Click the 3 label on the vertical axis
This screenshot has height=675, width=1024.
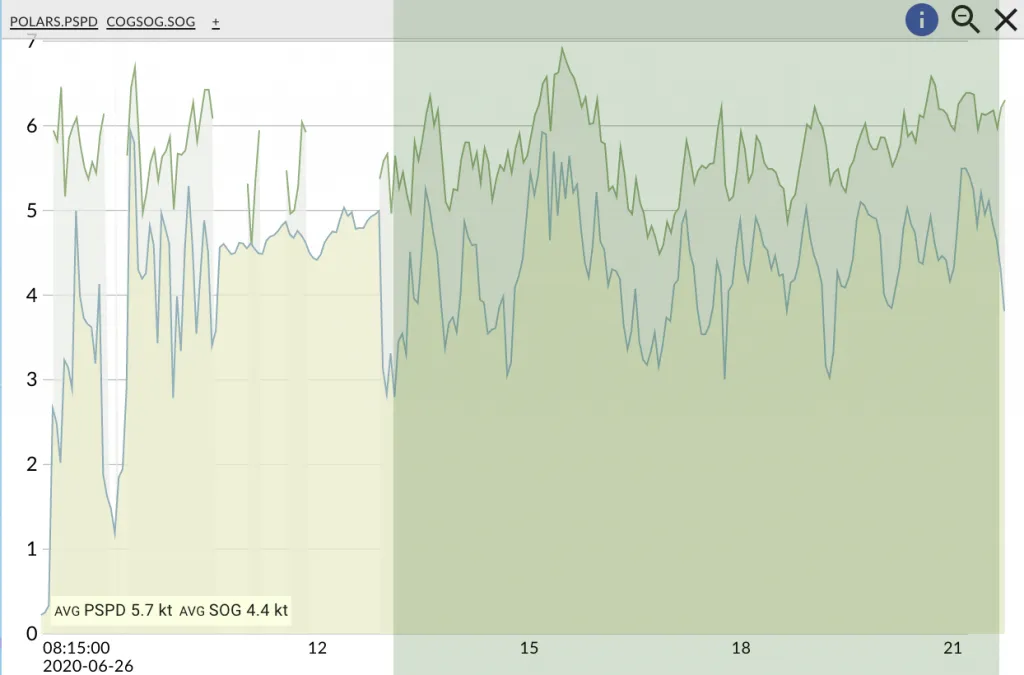tap(32, 380)
